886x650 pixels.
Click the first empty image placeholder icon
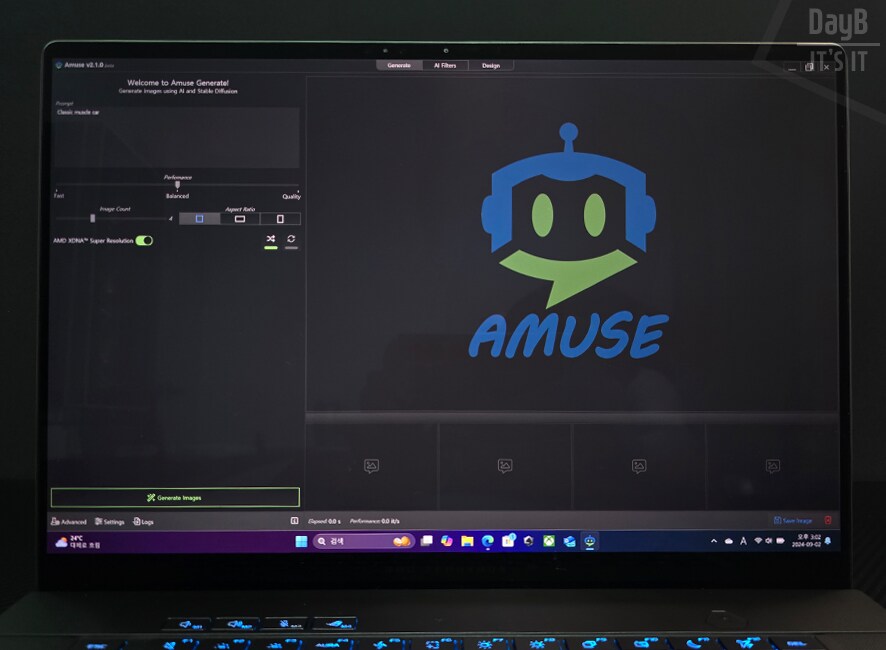(x=372, y=465)
